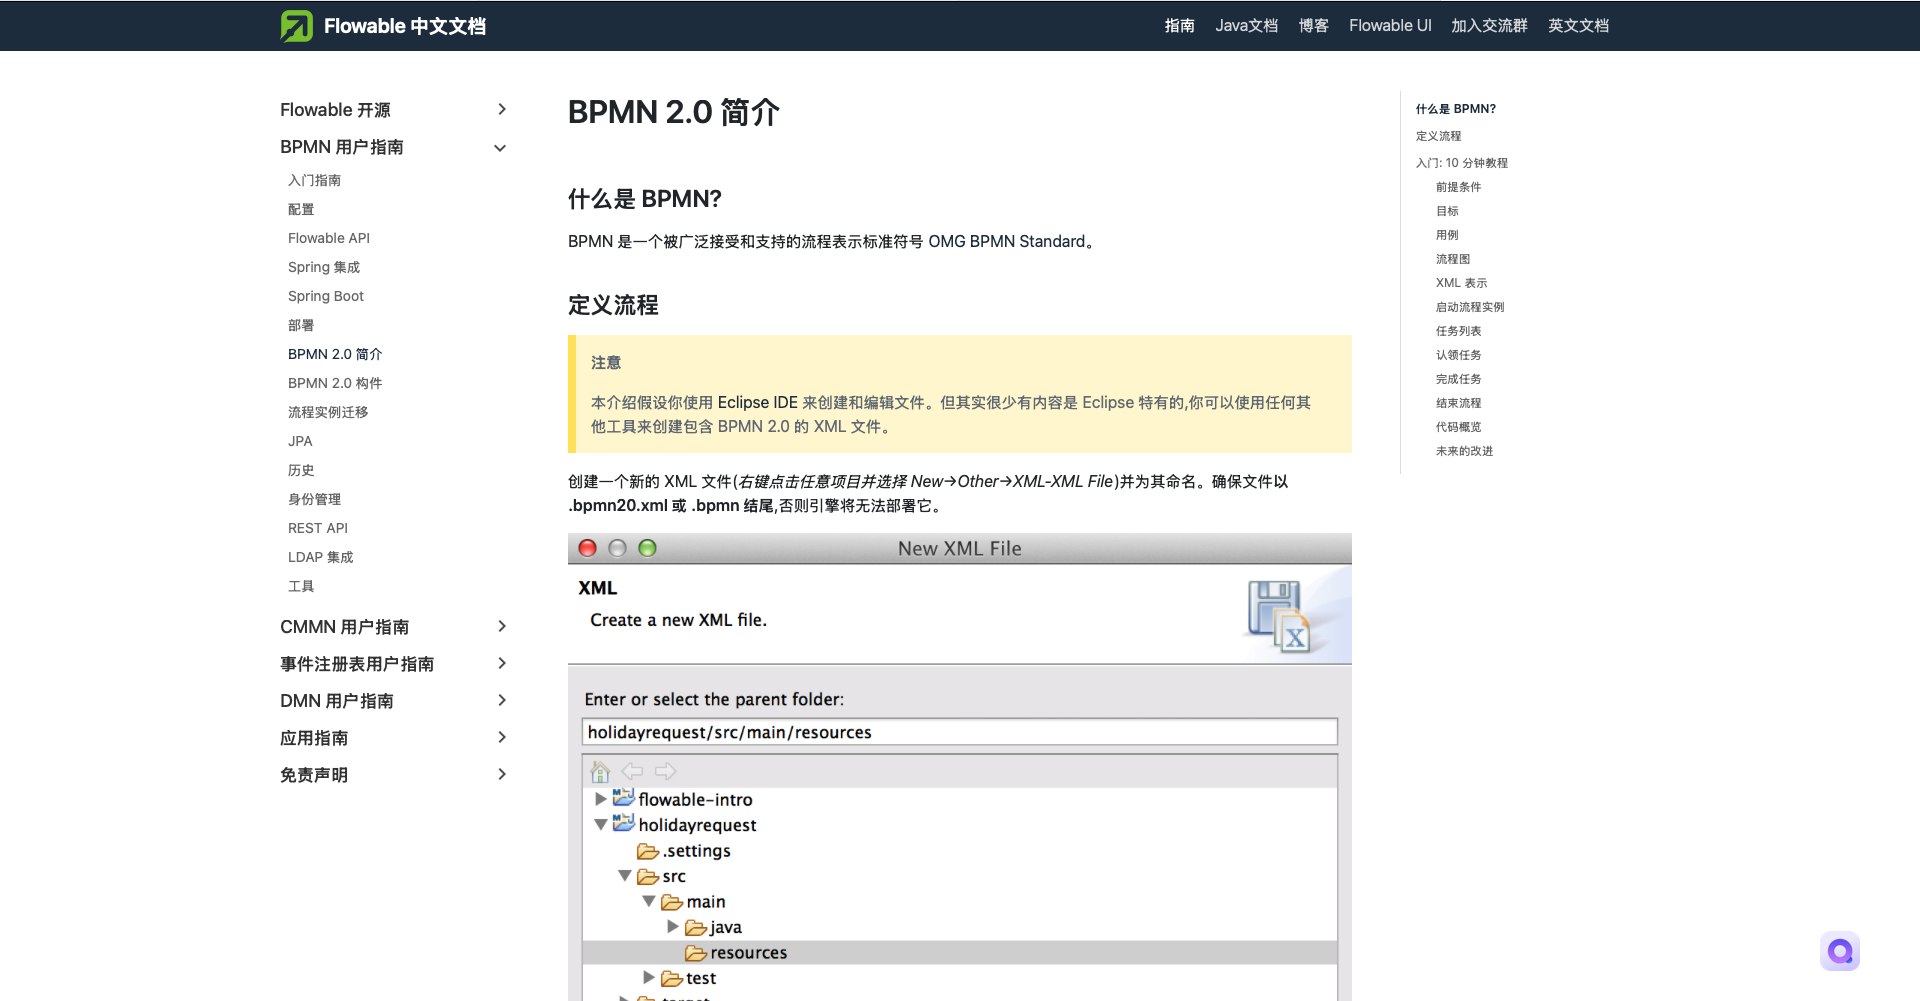
Task: Collapse the BPMN 用户指南 sidebar section
Action: pos(500,148)
